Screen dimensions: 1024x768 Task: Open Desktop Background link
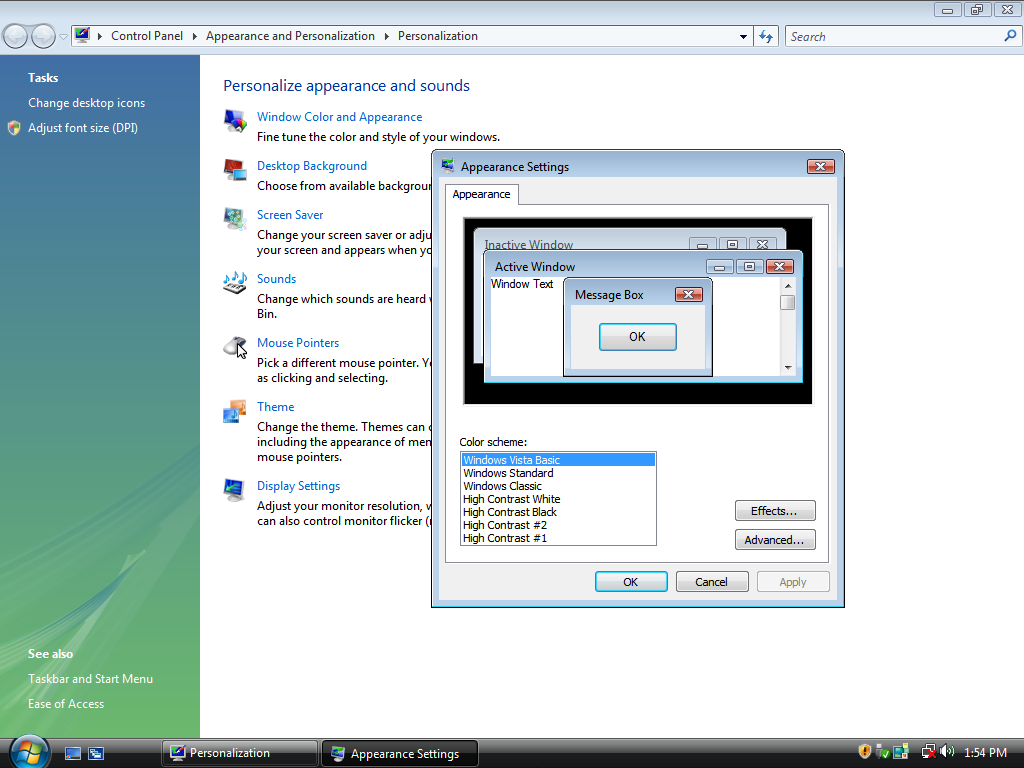click(312, 166)
